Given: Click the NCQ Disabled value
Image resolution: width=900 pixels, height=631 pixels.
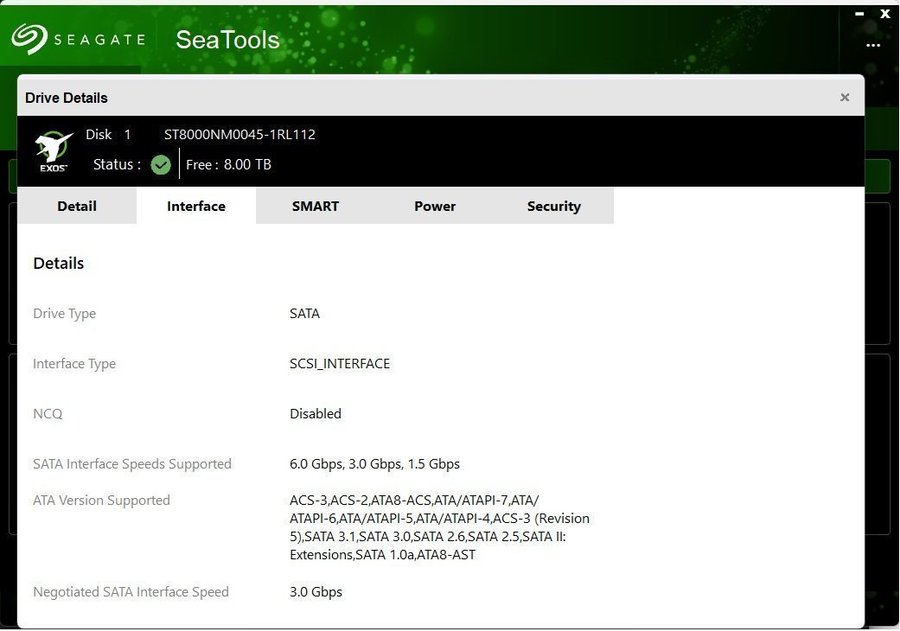Looking at the screenshot, I should point(316,413).
